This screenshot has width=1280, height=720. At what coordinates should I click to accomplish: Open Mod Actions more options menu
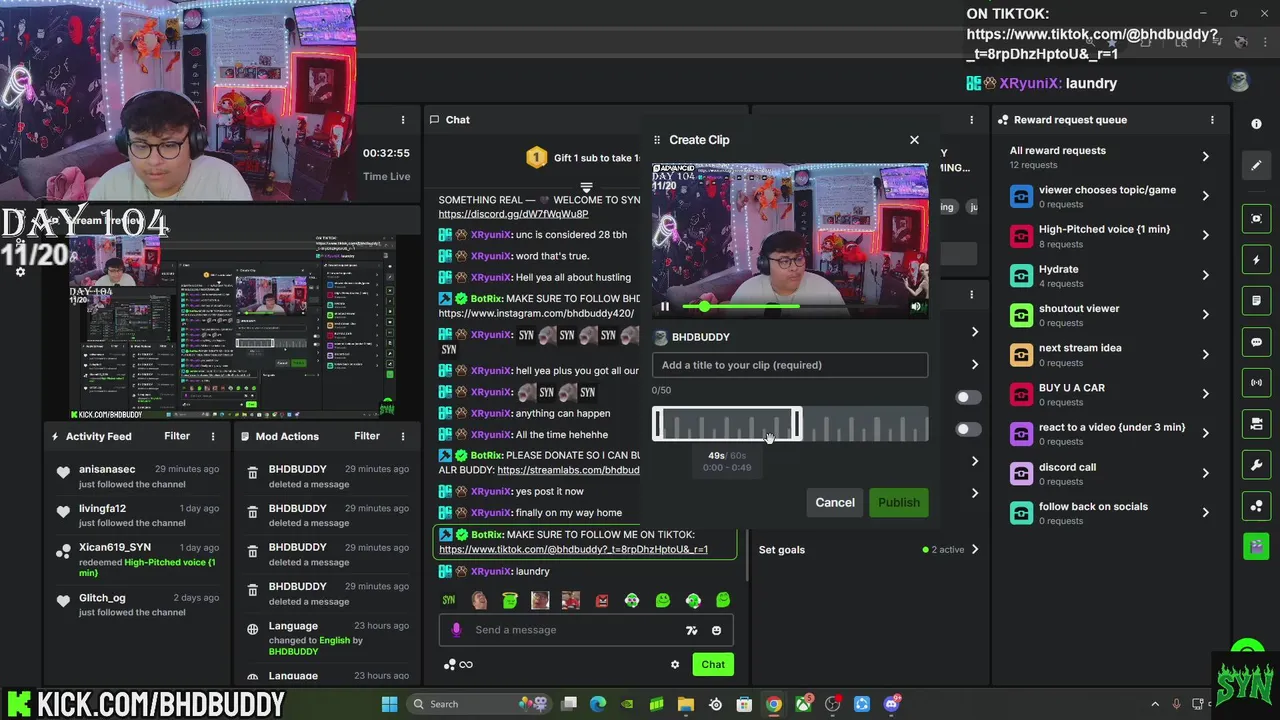[403, 436]
